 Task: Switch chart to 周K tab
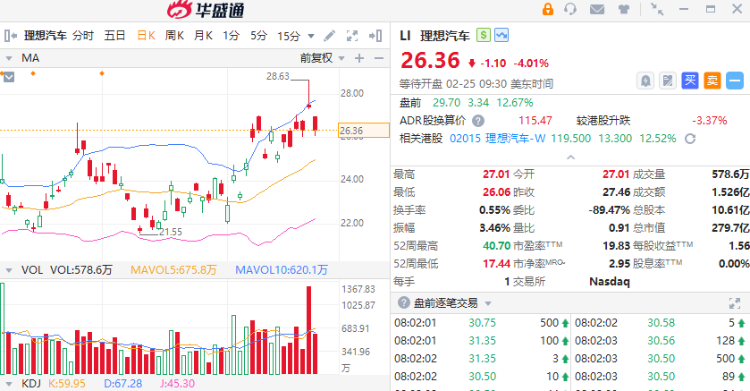[174, 35]
